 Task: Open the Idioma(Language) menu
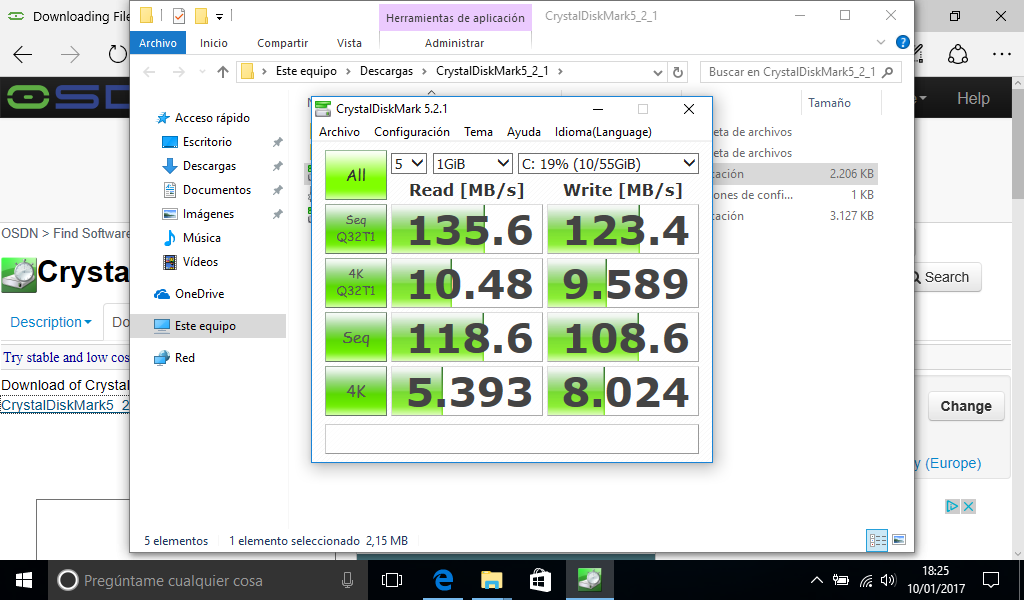click(x=603, y=132)
